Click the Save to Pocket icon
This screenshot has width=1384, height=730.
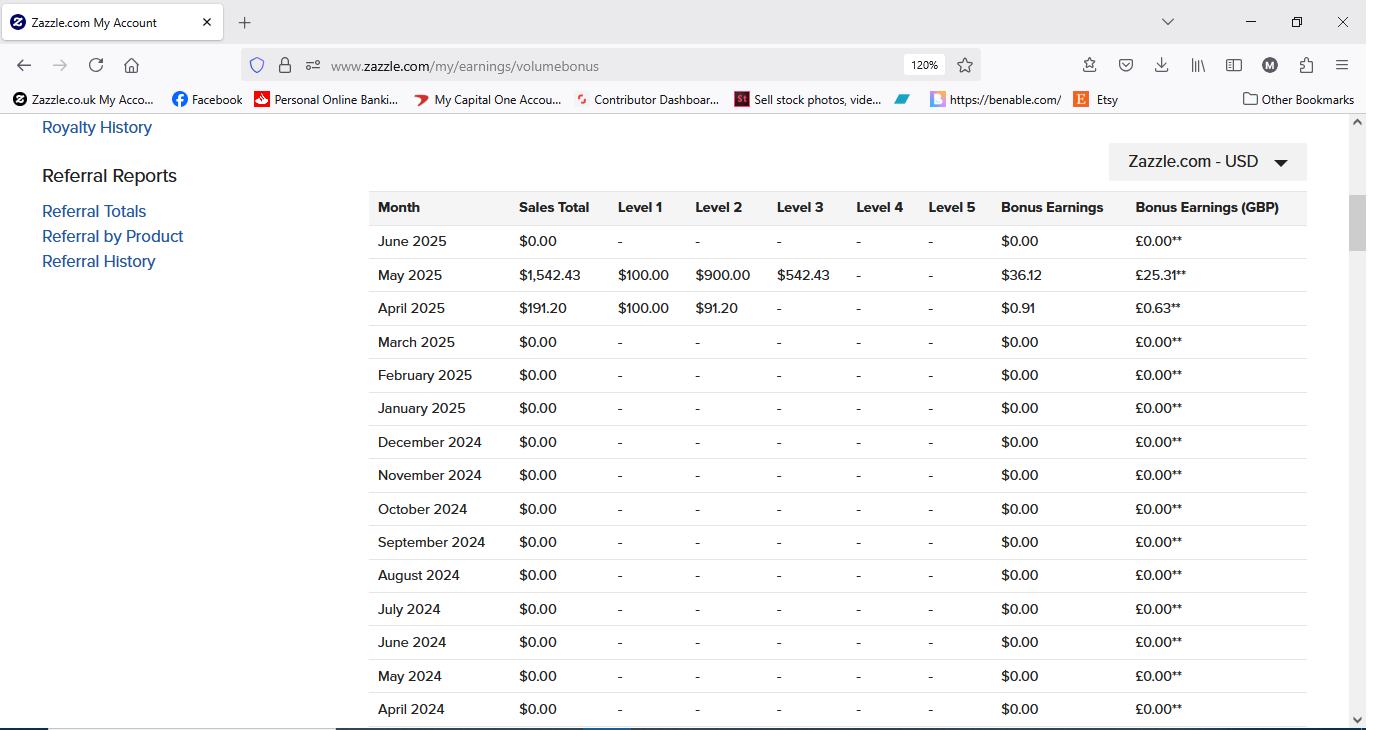tap(1125, 65)
